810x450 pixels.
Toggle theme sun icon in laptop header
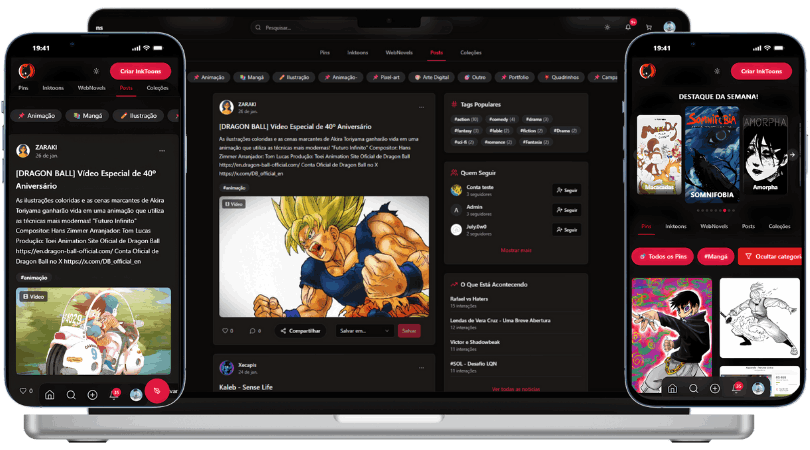pos(607,27)
